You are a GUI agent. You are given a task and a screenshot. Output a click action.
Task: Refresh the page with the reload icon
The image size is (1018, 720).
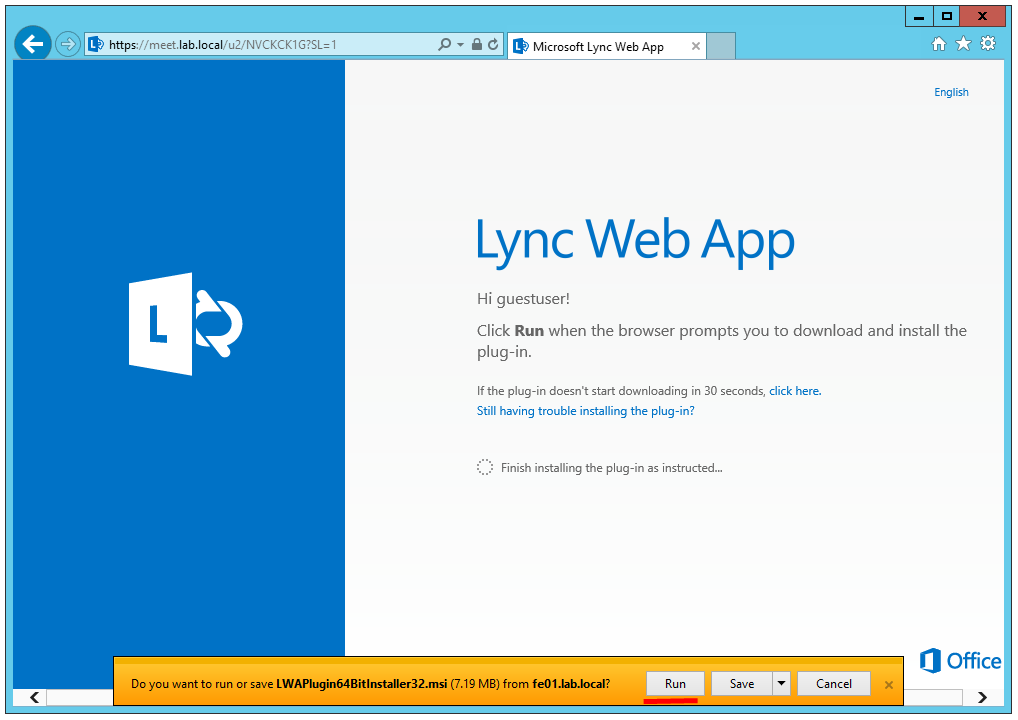tap(493, 44)
